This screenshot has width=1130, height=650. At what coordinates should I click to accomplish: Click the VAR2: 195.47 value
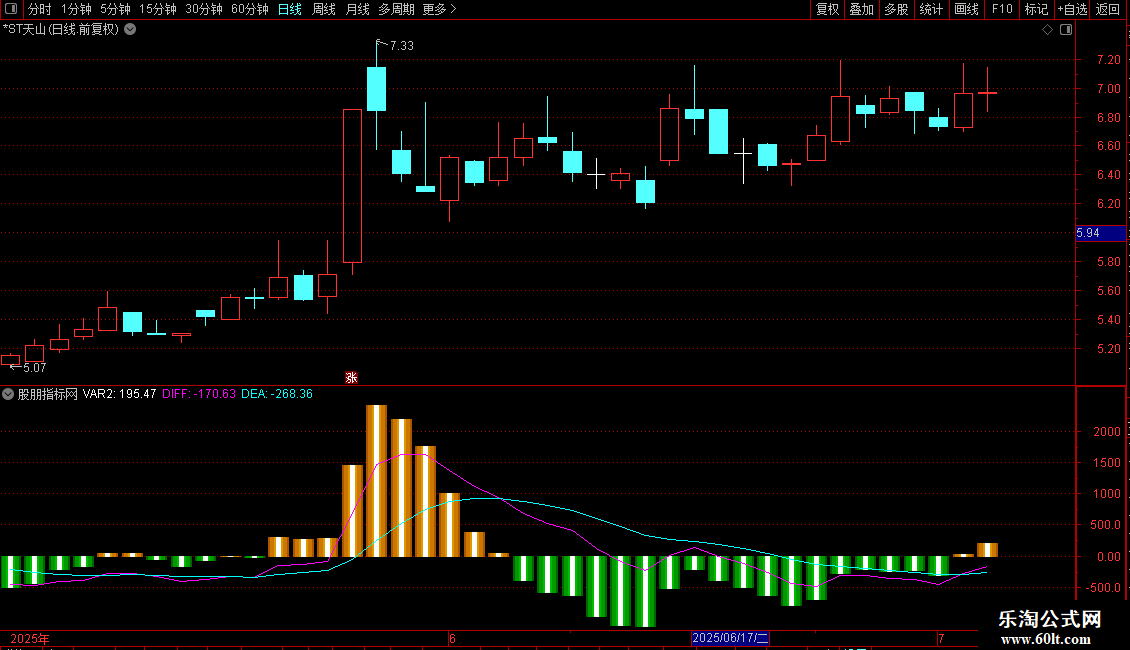click(x=120, y=394)
